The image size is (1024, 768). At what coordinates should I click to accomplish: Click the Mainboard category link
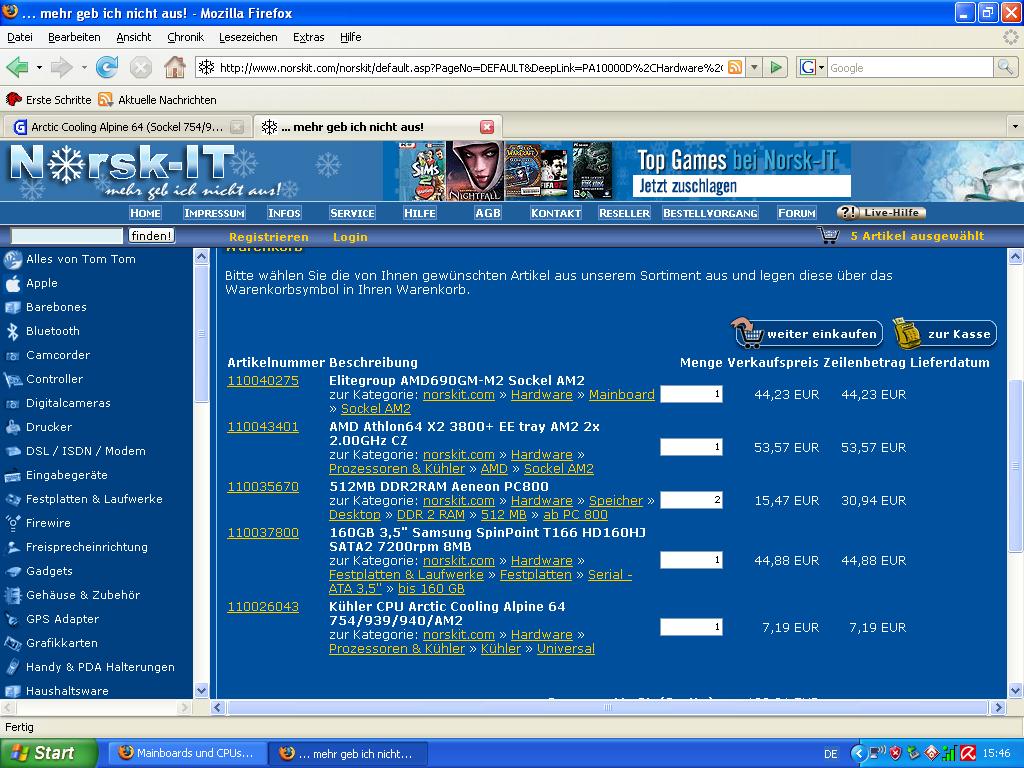(x=622, y=394)
